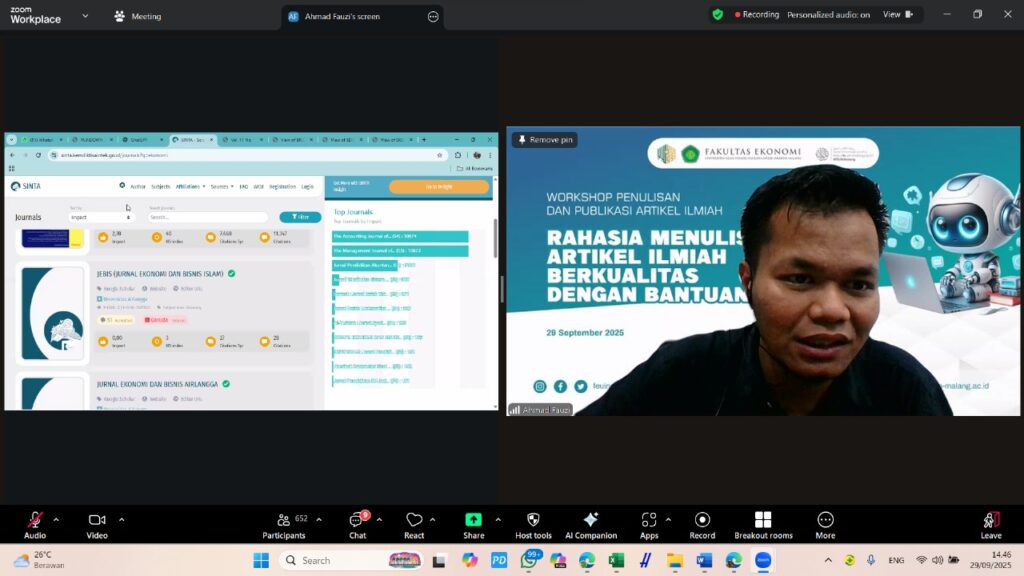Open the Zoom Workplace dropdown chevron
This screenshot has height=576, width=1024.
tap(84, 16)
